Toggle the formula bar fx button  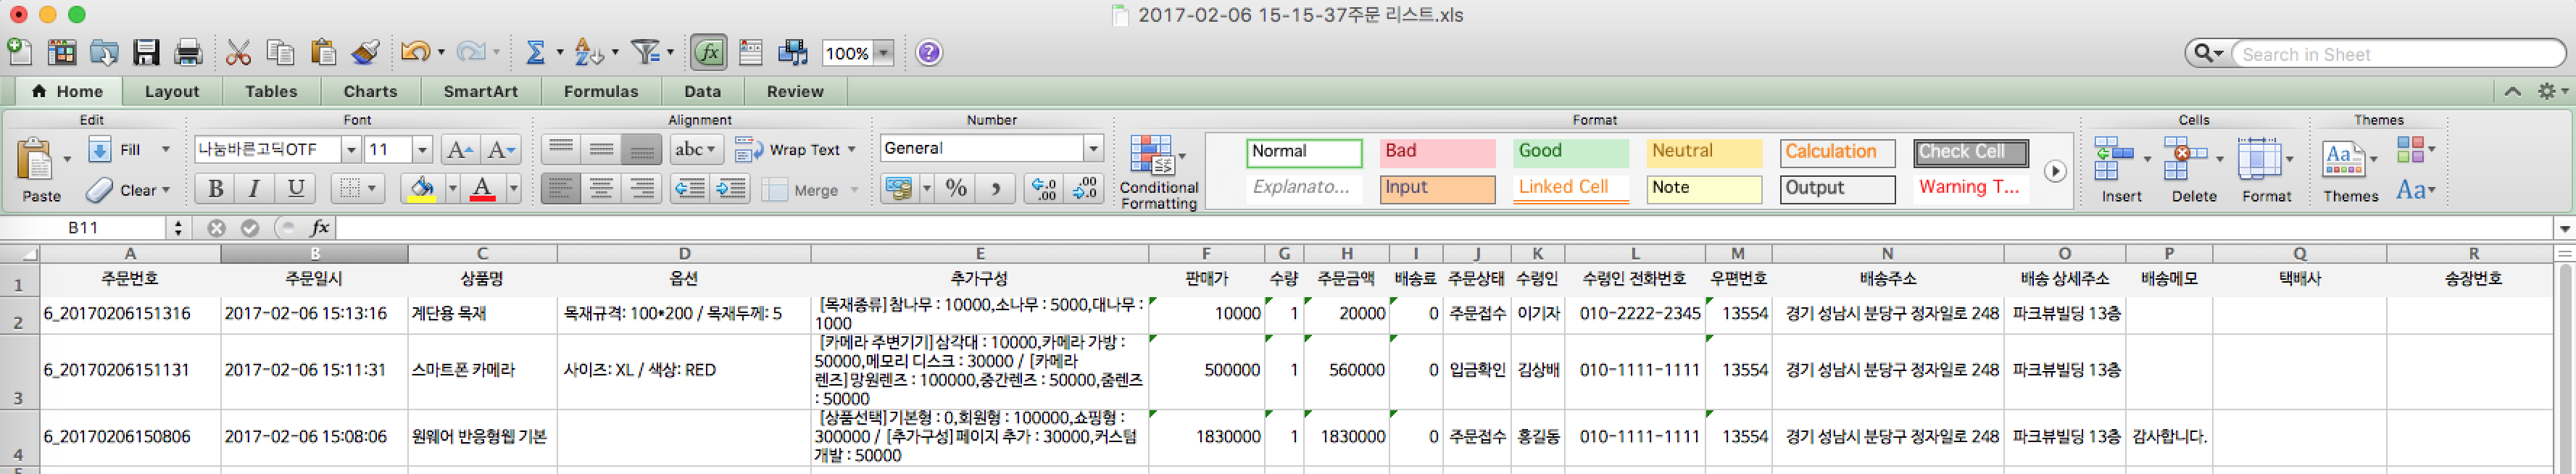point(708,53)
